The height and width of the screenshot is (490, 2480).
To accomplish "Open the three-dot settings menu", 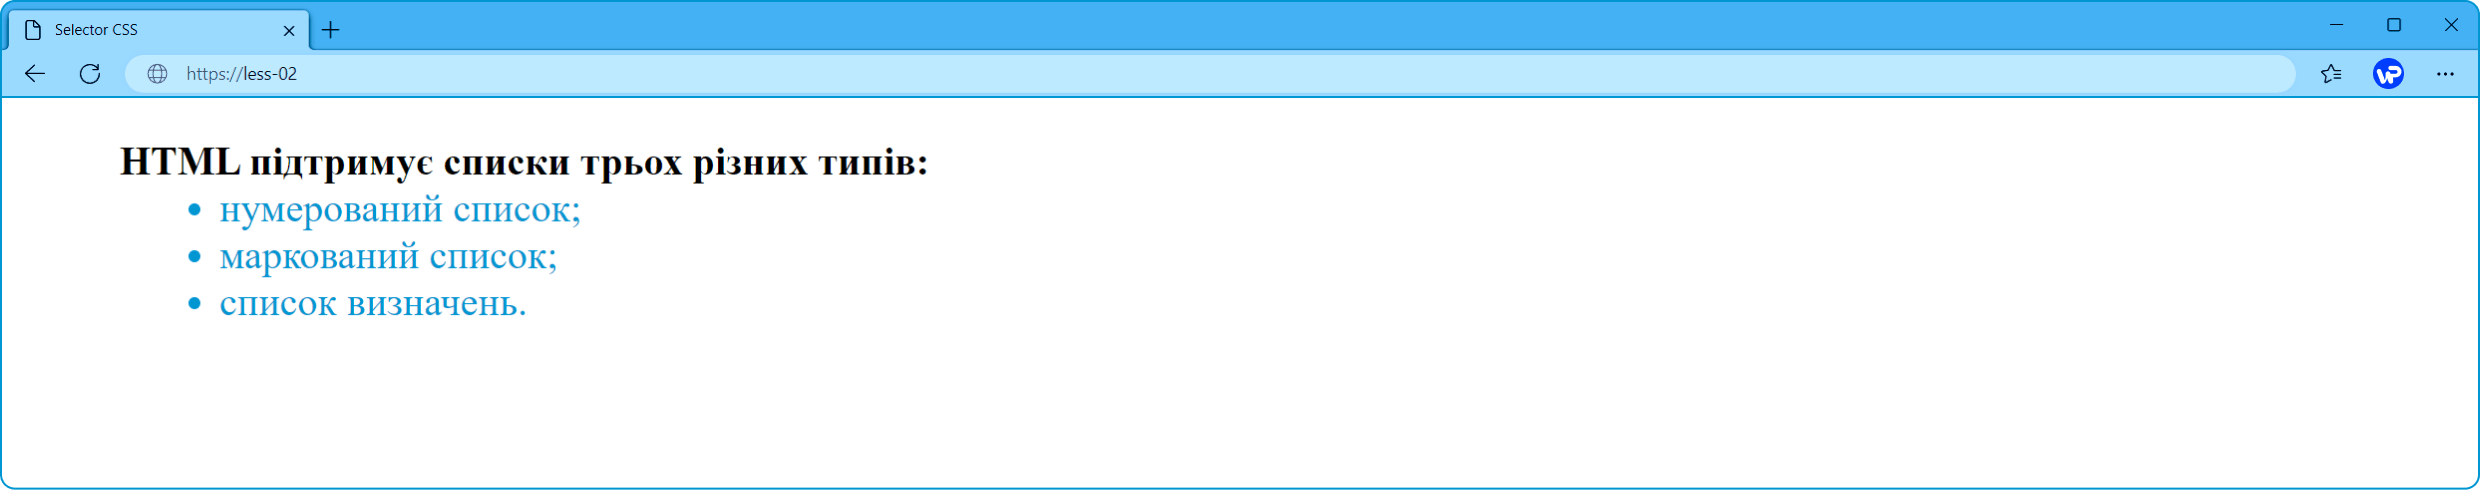I will [2445, 73].
